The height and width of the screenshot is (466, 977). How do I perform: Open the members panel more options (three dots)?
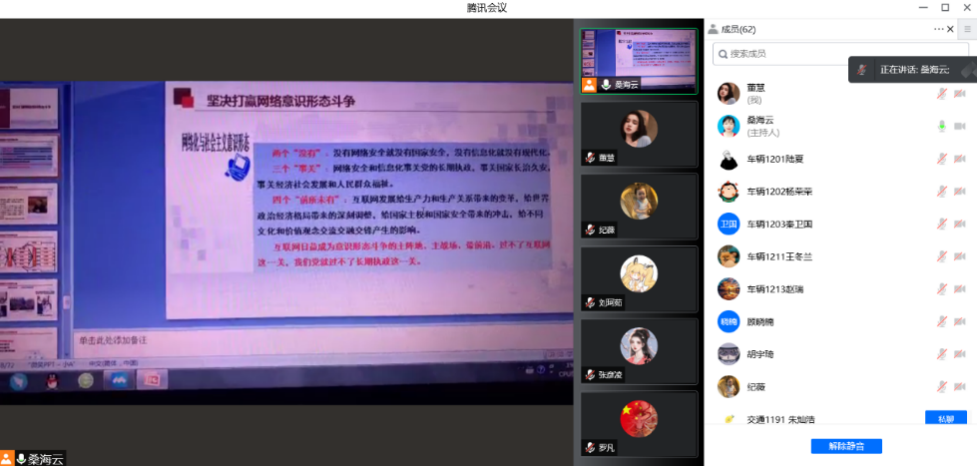coord(938,29)
